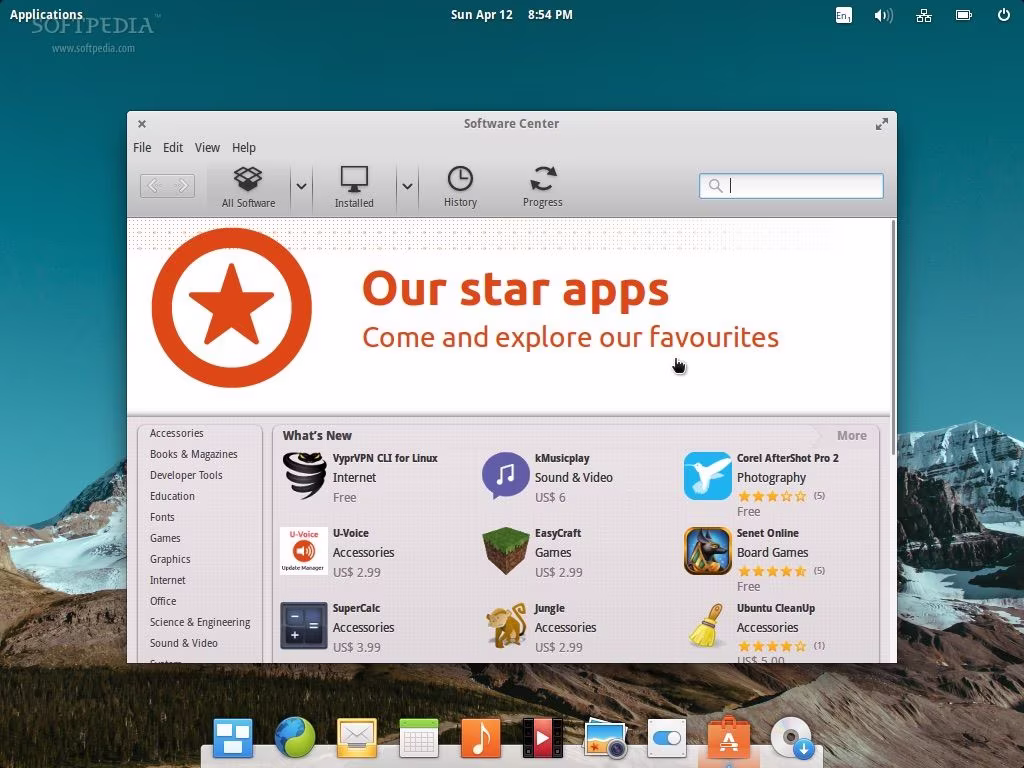
Task: Open the Jungle monkey app icon
Action: click(x=506, y=626)
